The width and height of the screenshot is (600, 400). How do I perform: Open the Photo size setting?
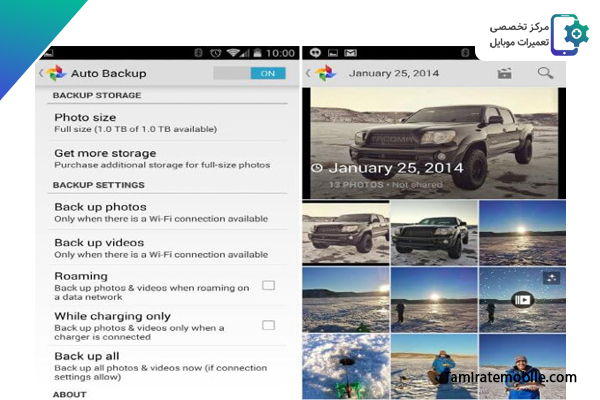point(168,122)
